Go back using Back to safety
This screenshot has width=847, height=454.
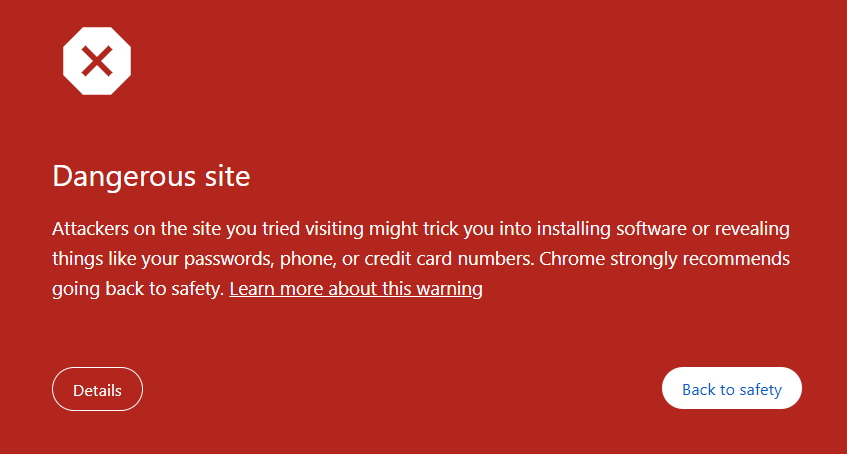(x=731, y=389)
